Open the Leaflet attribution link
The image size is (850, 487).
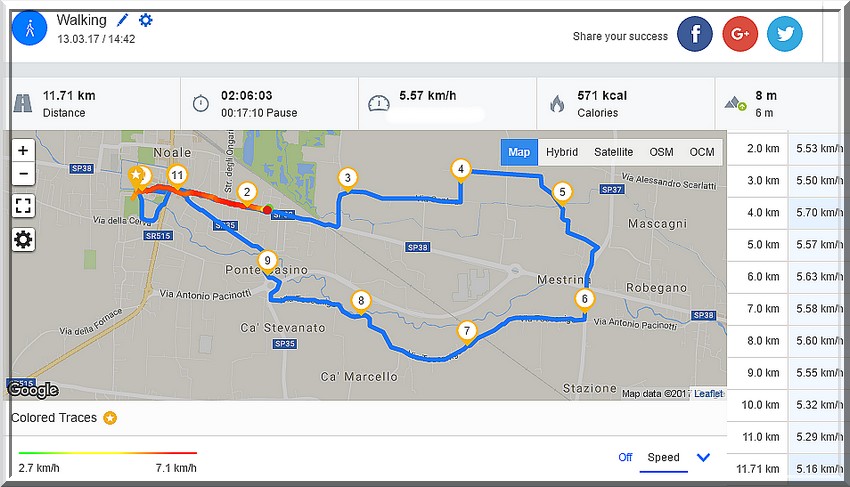coord(709,394)
